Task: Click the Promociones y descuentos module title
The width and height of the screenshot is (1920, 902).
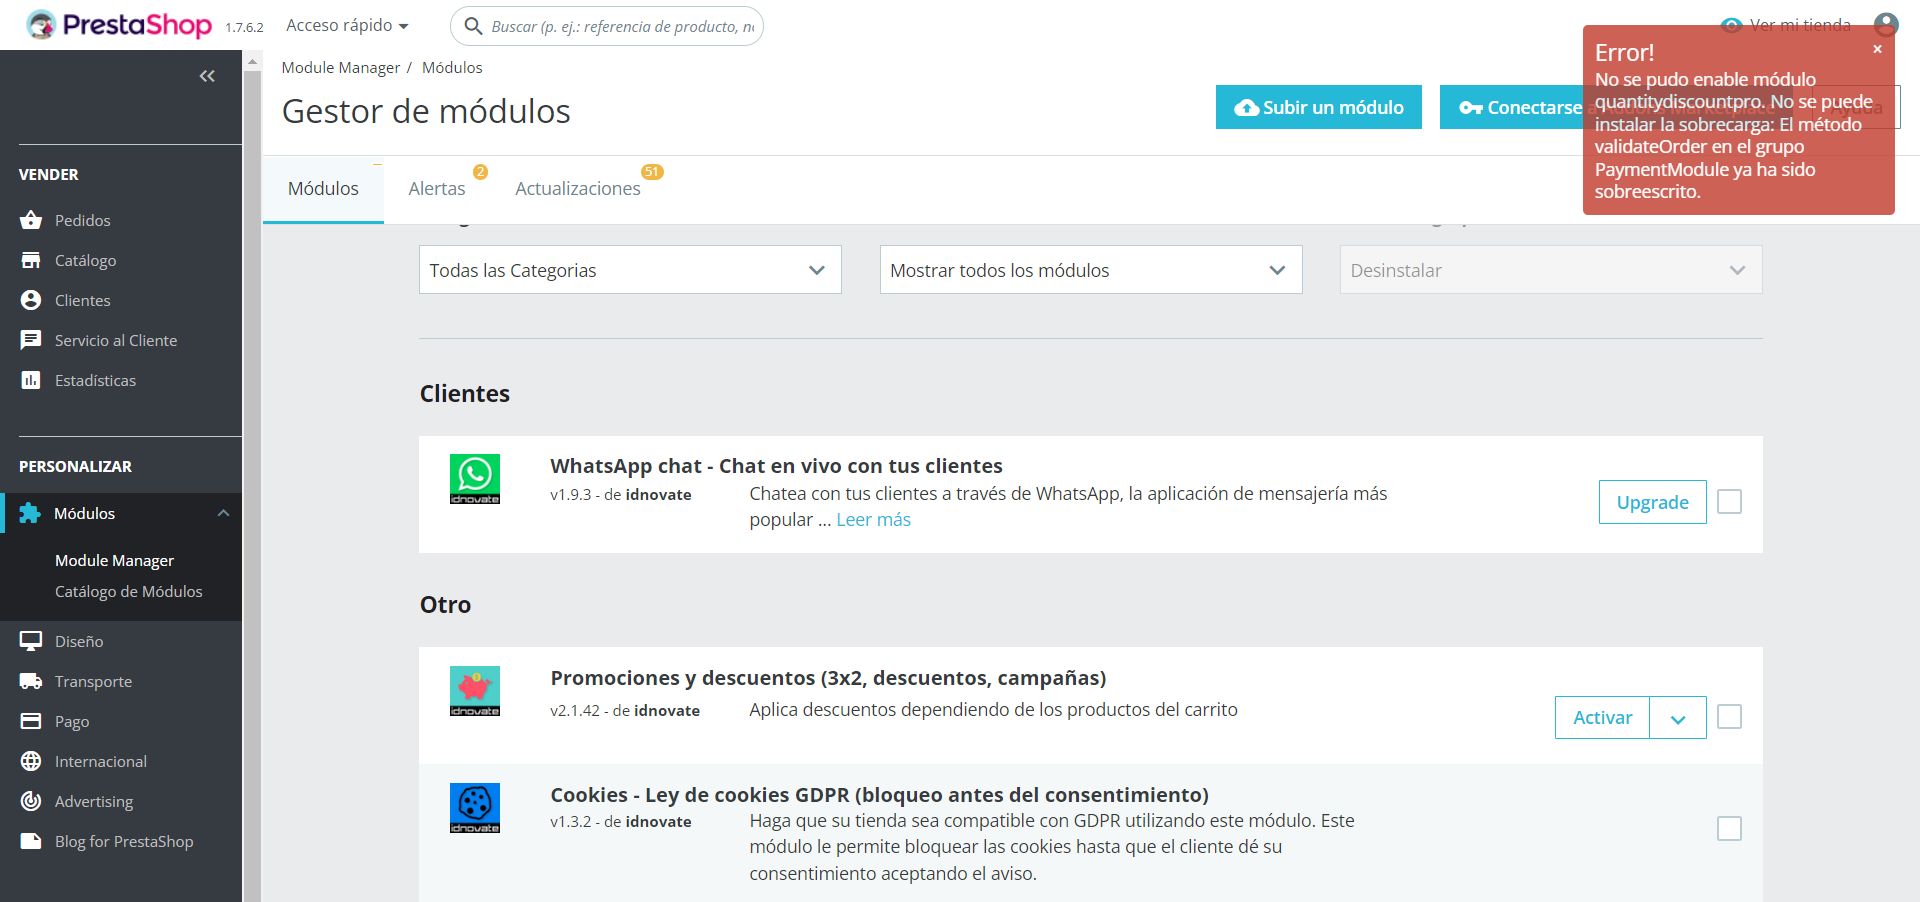Action: pos(828,678)
